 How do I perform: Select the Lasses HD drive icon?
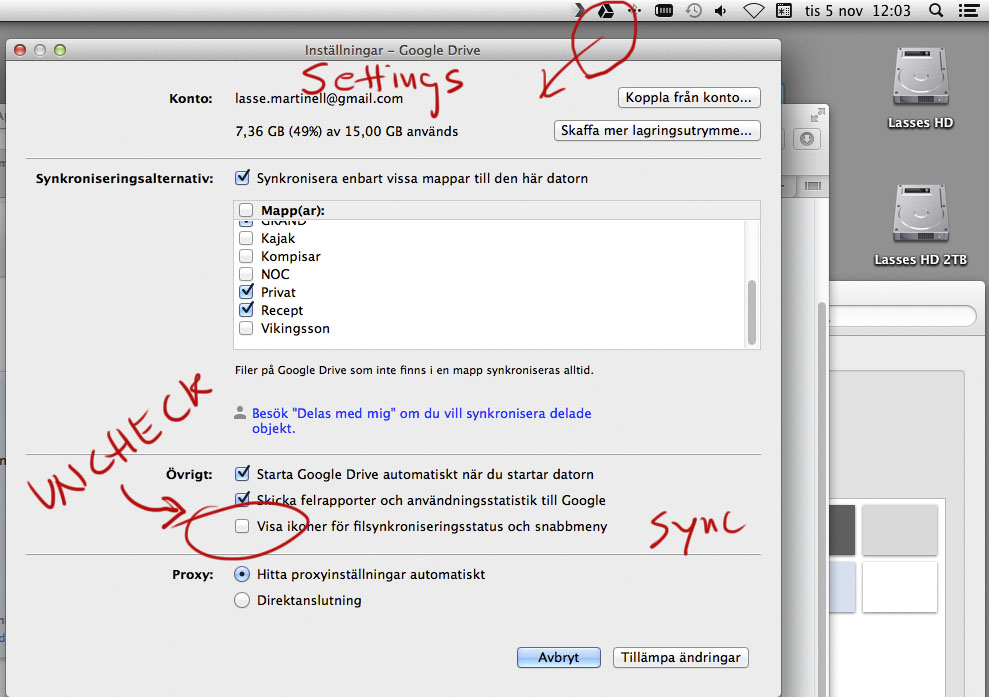coord(920,77)
